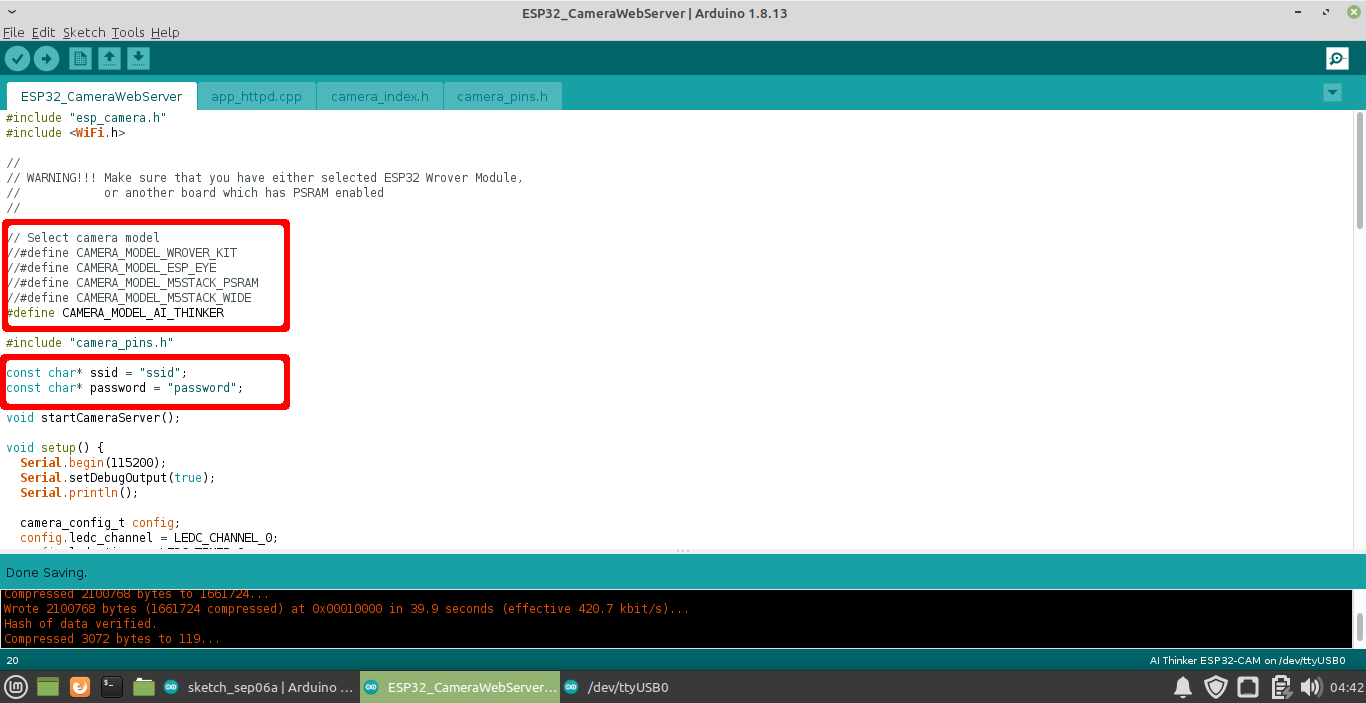1366x703 pixels.
Task: Launch the terminal from the taskbar
Action: (x=112, y=687)
